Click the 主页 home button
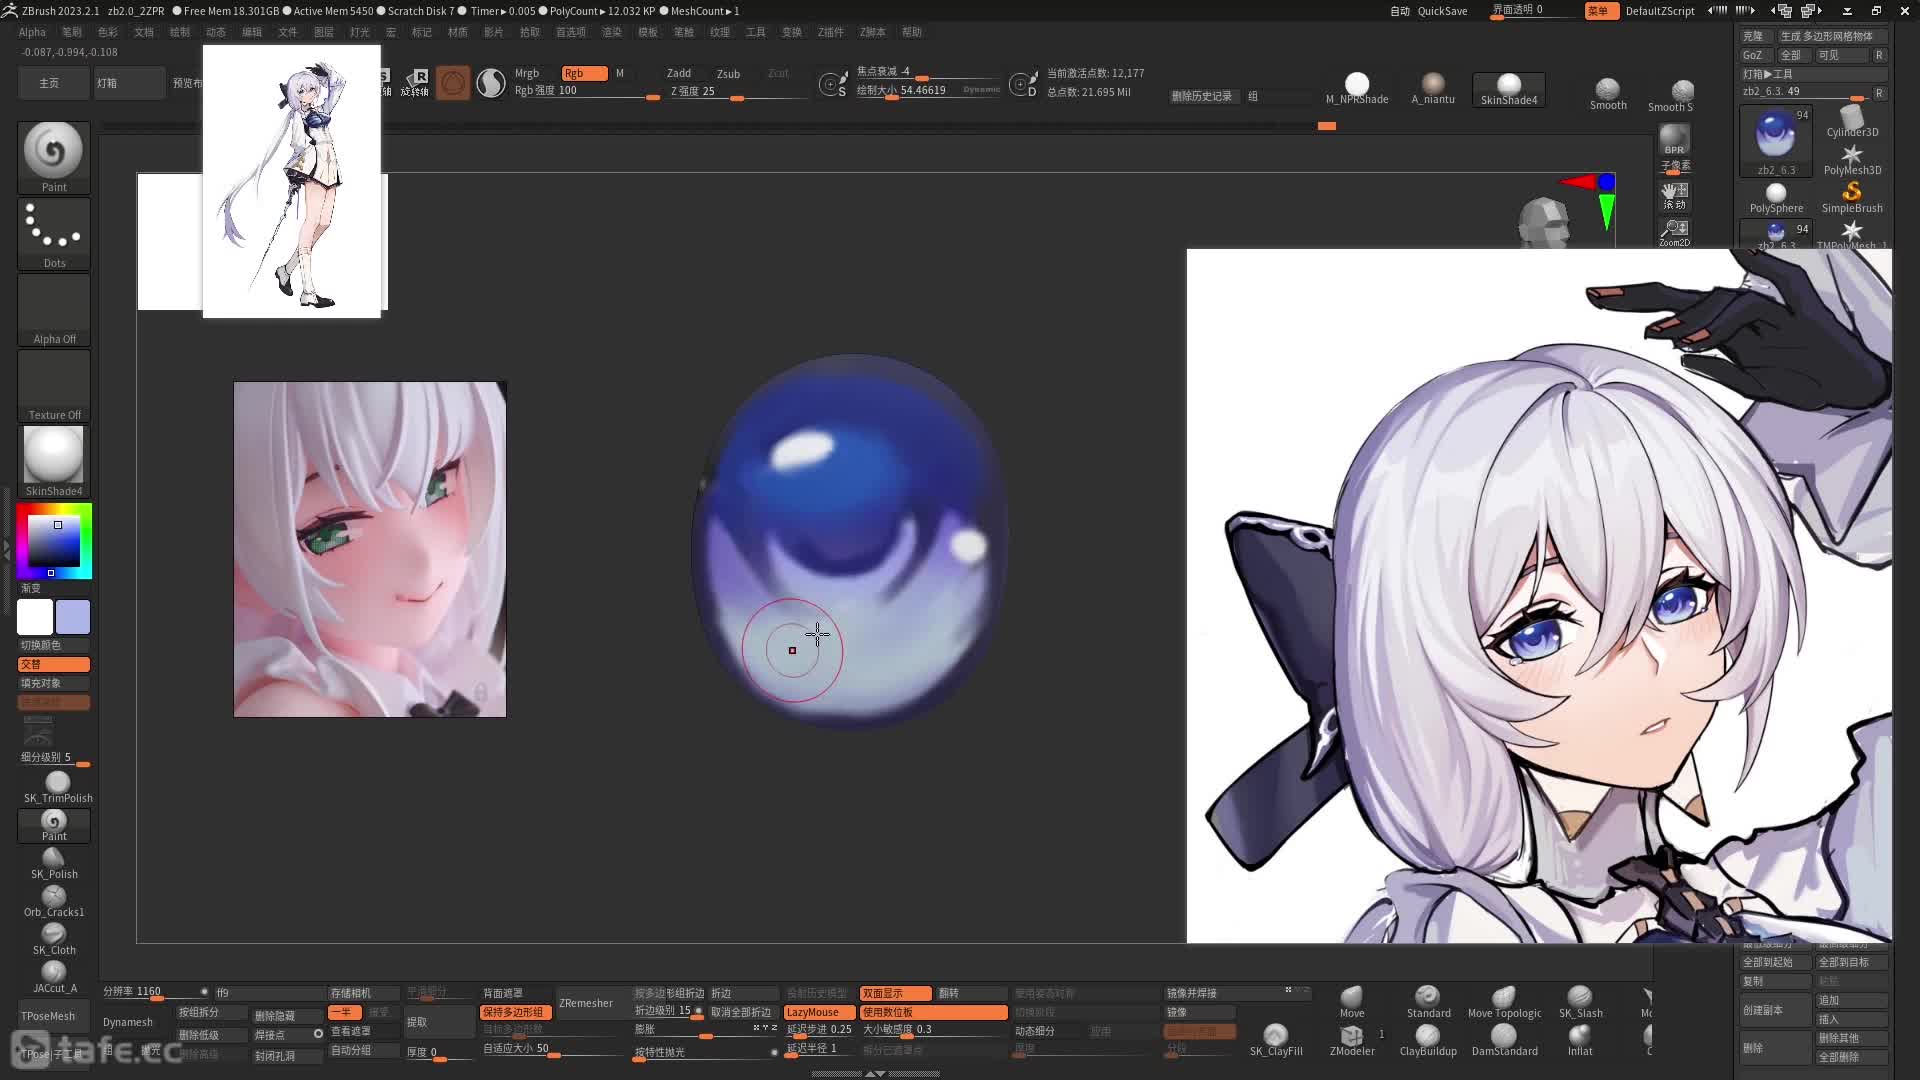The image size is (1920, 1080). 53,83
